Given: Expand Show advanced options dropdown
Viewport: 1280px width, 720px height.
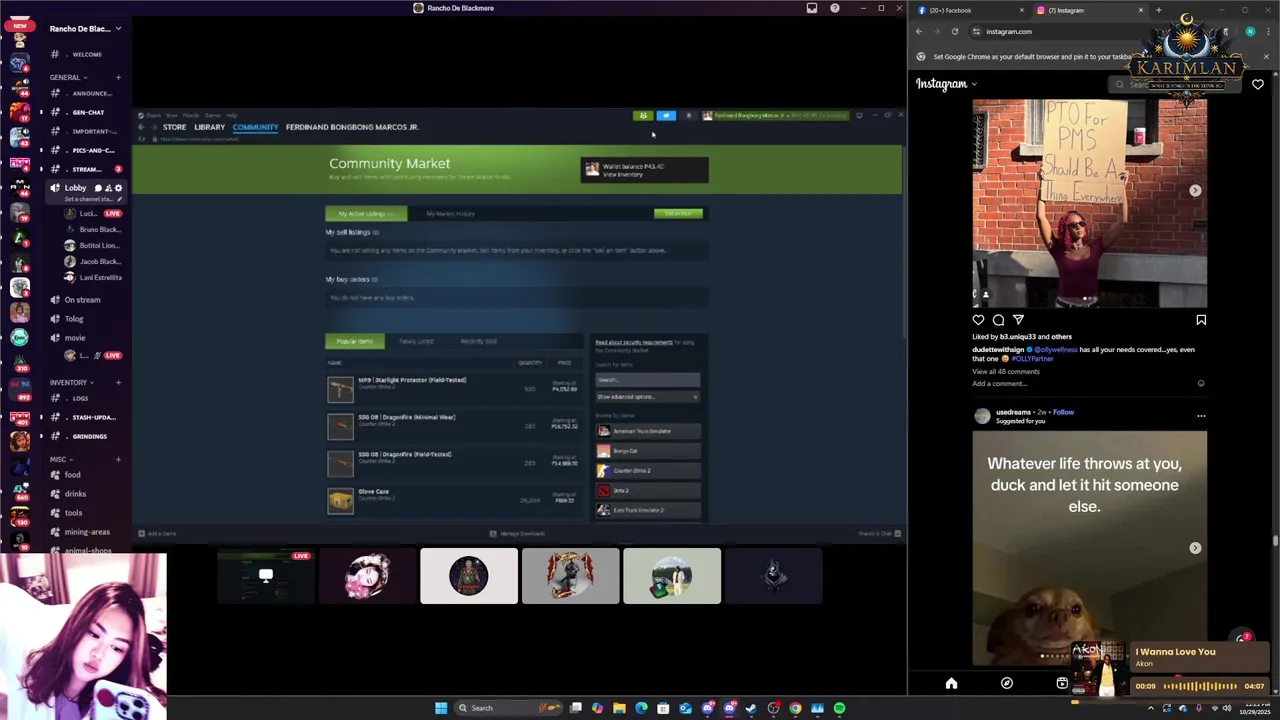Looking at the screenshot, I should 648,396.
